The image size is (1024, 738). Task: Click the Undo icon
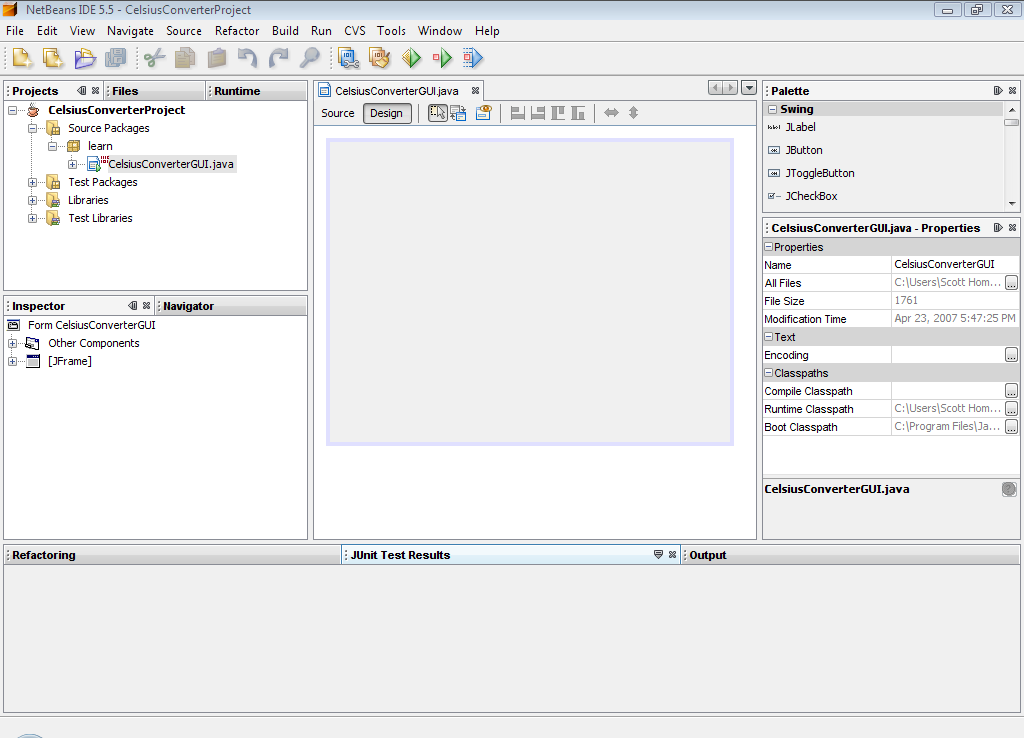tap(247, 58)
